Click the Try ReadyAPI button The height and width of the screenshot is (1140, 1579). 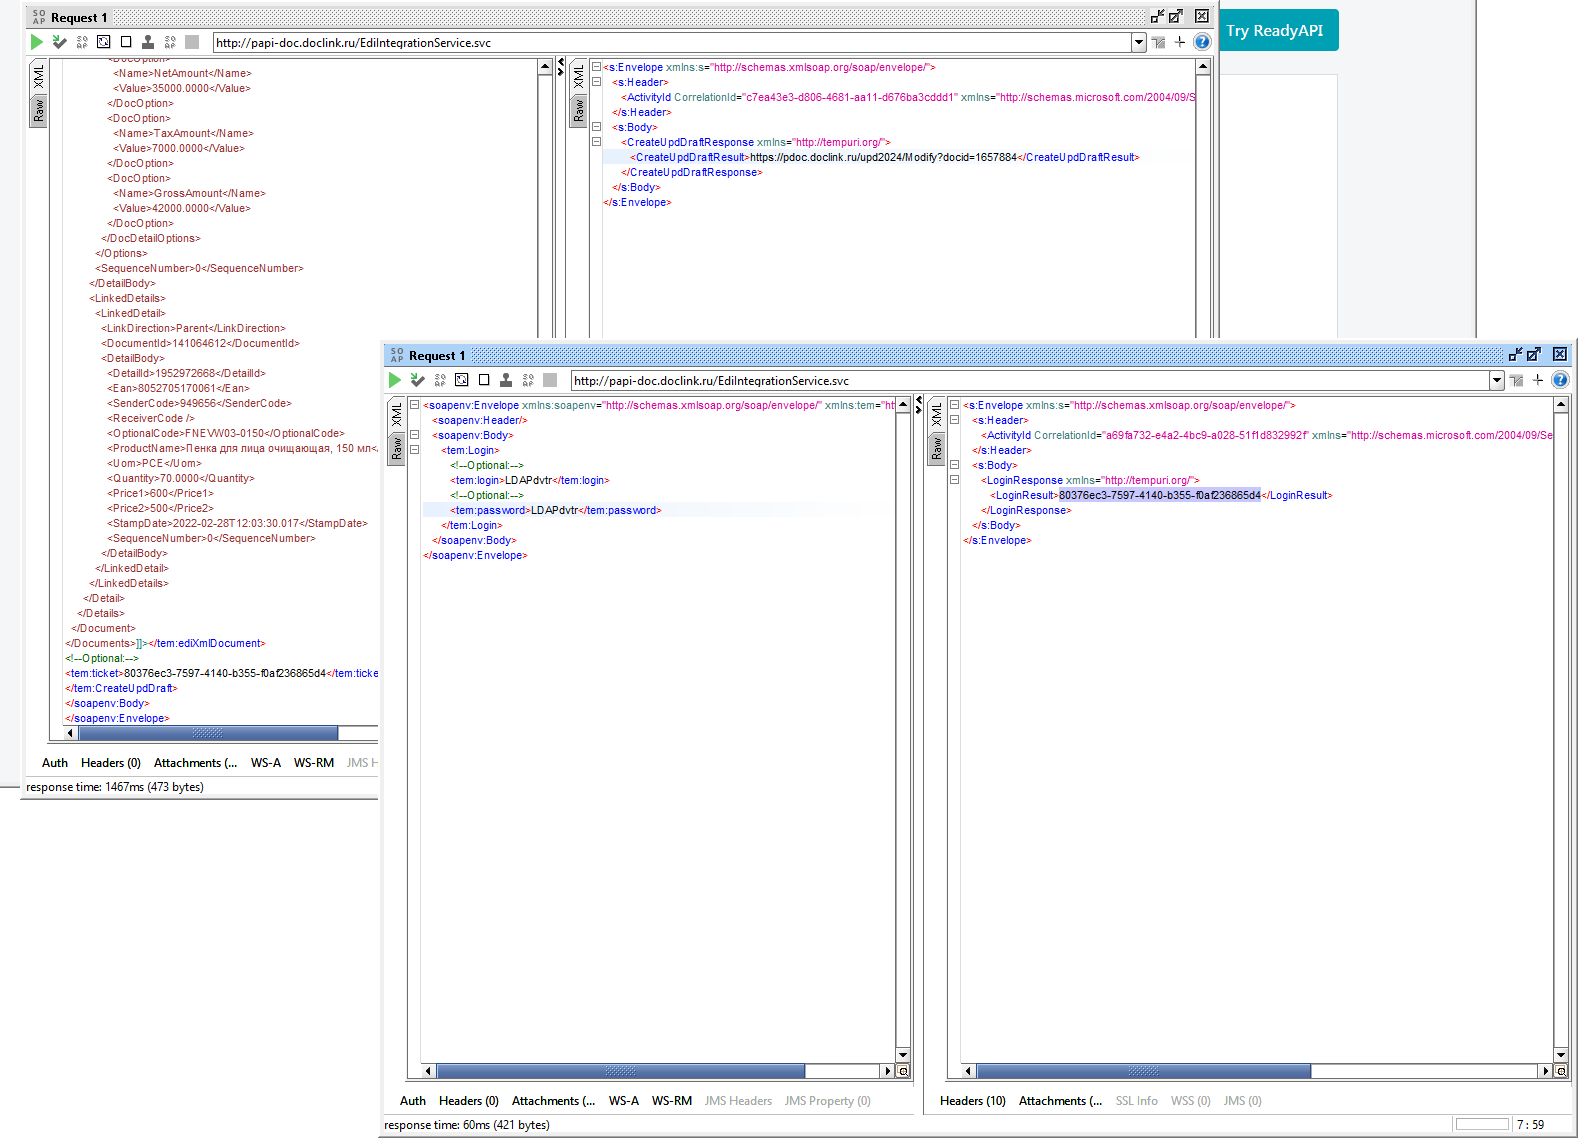(1275, 31)
